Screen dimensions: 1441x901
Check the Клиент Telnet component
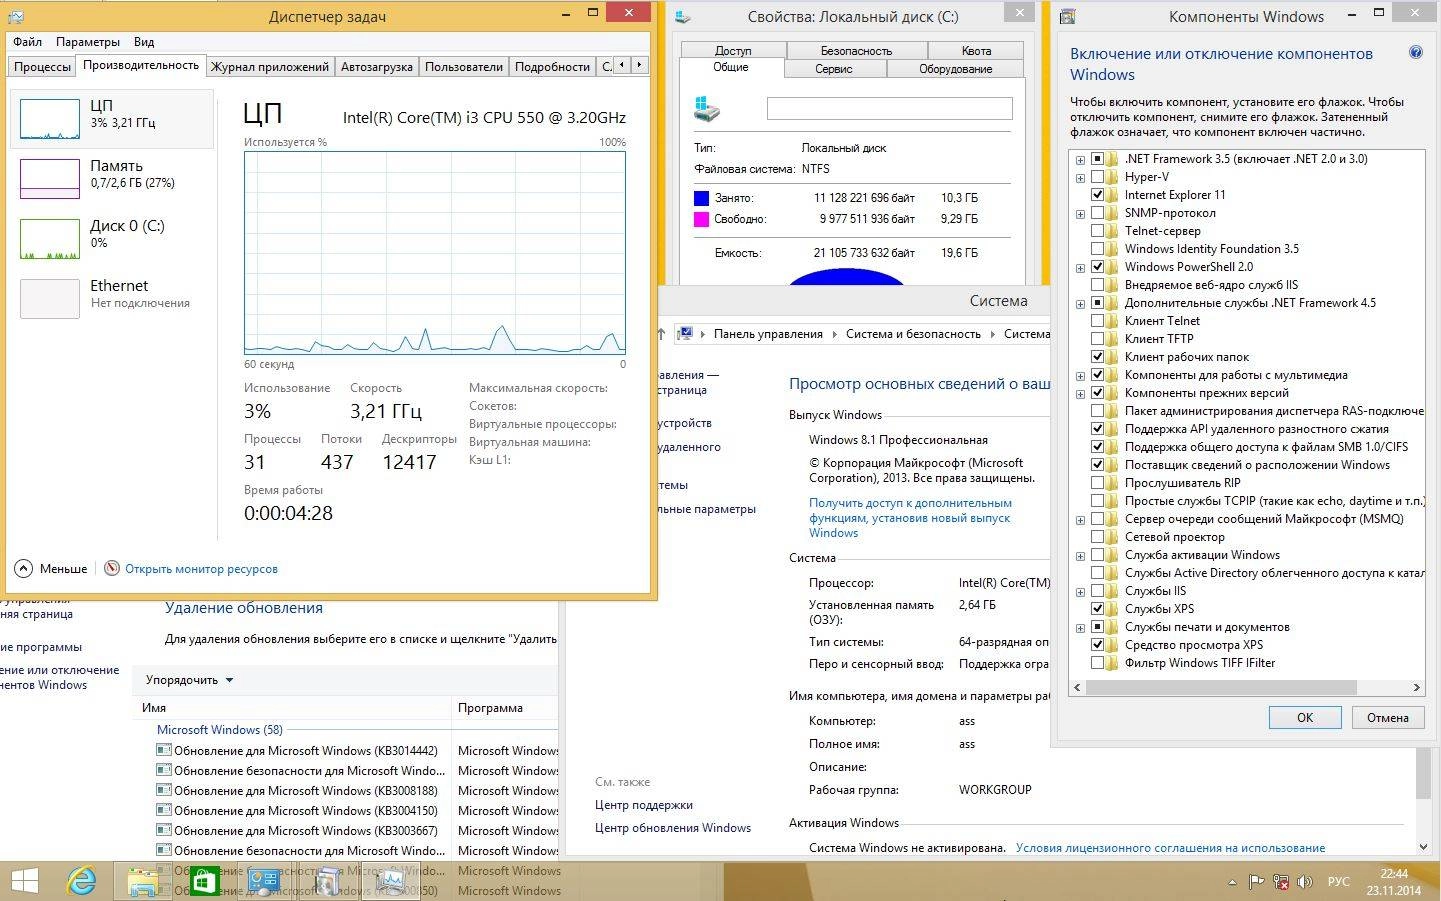pos(1097,321)
